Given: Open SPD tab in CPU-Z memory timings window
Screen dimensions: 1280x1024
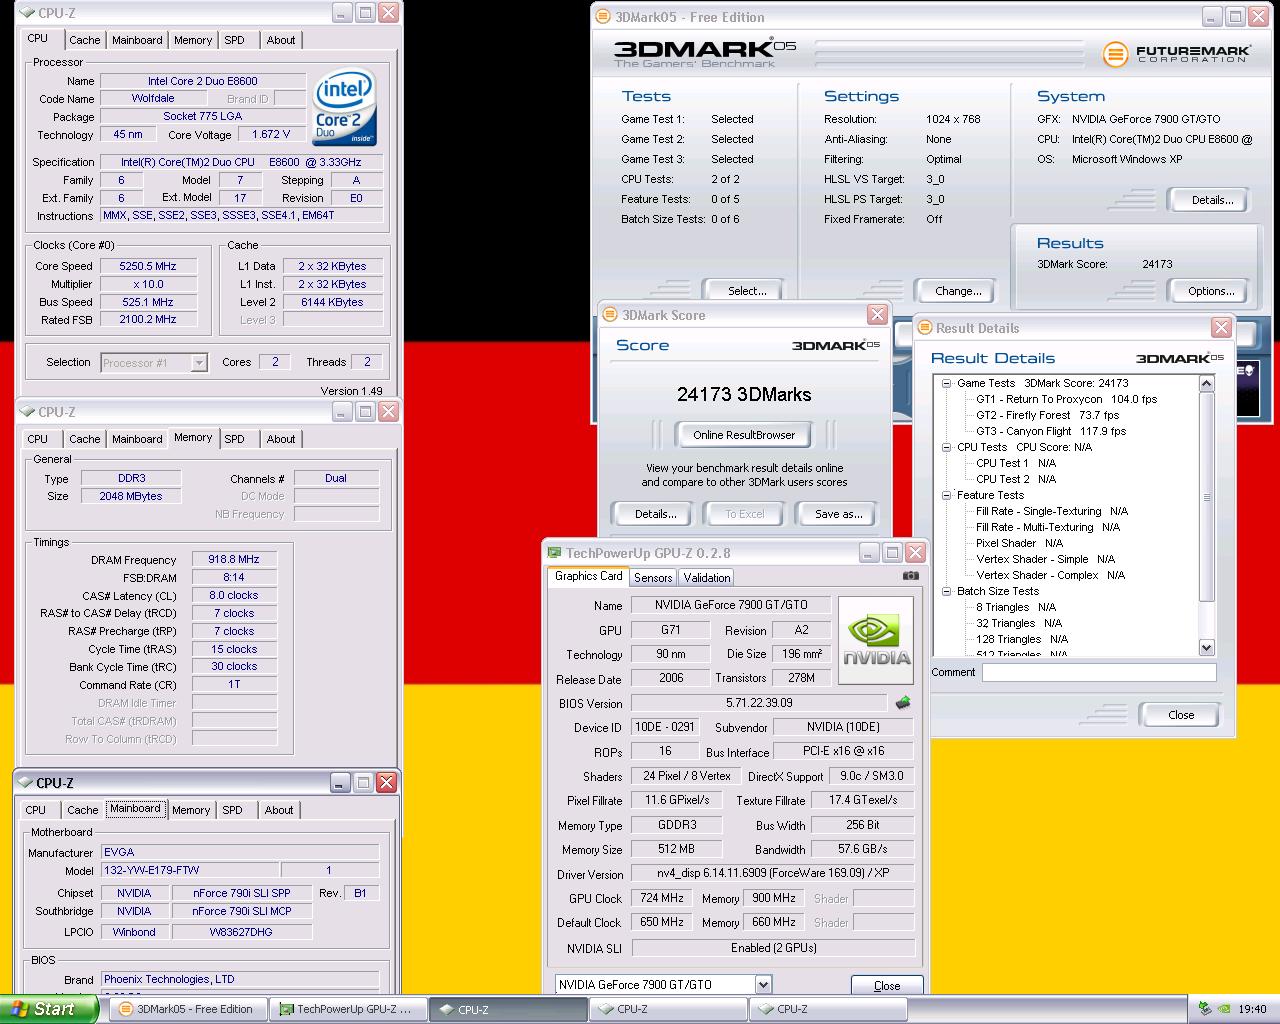Looking at the screenshot, I should (234, 439).
